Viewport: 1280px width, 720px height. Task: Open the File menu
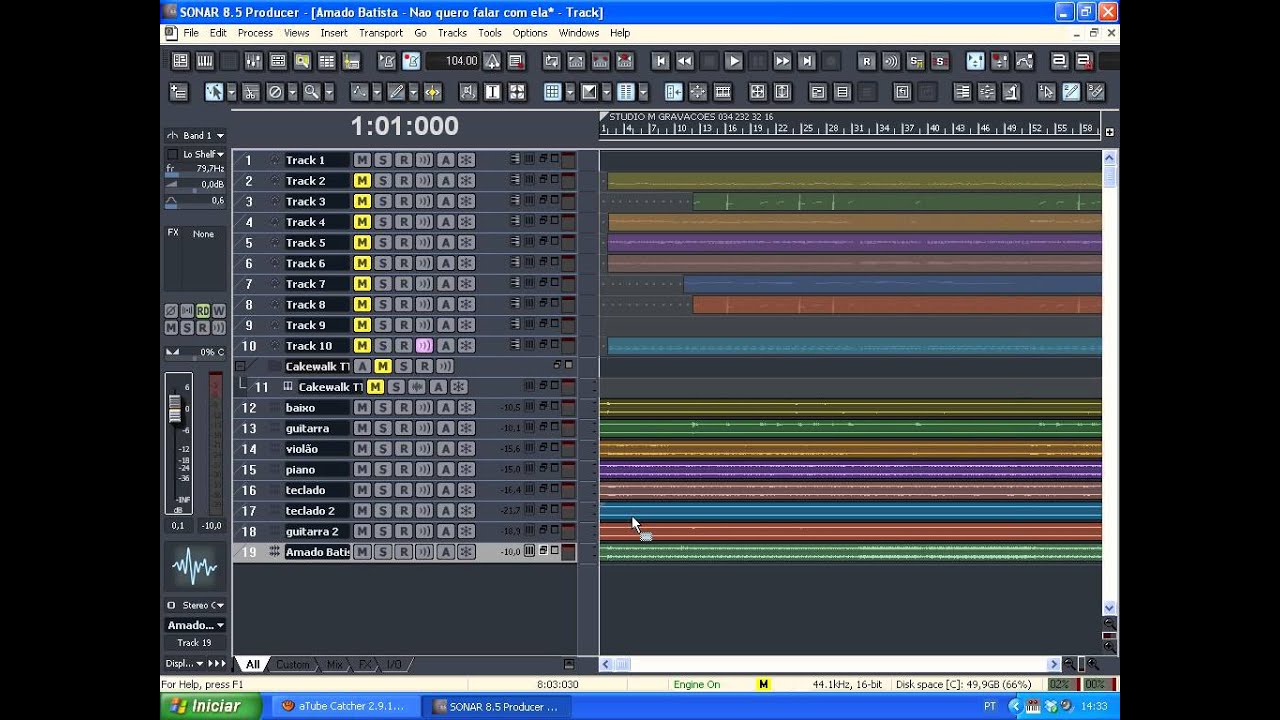point(190,33)
